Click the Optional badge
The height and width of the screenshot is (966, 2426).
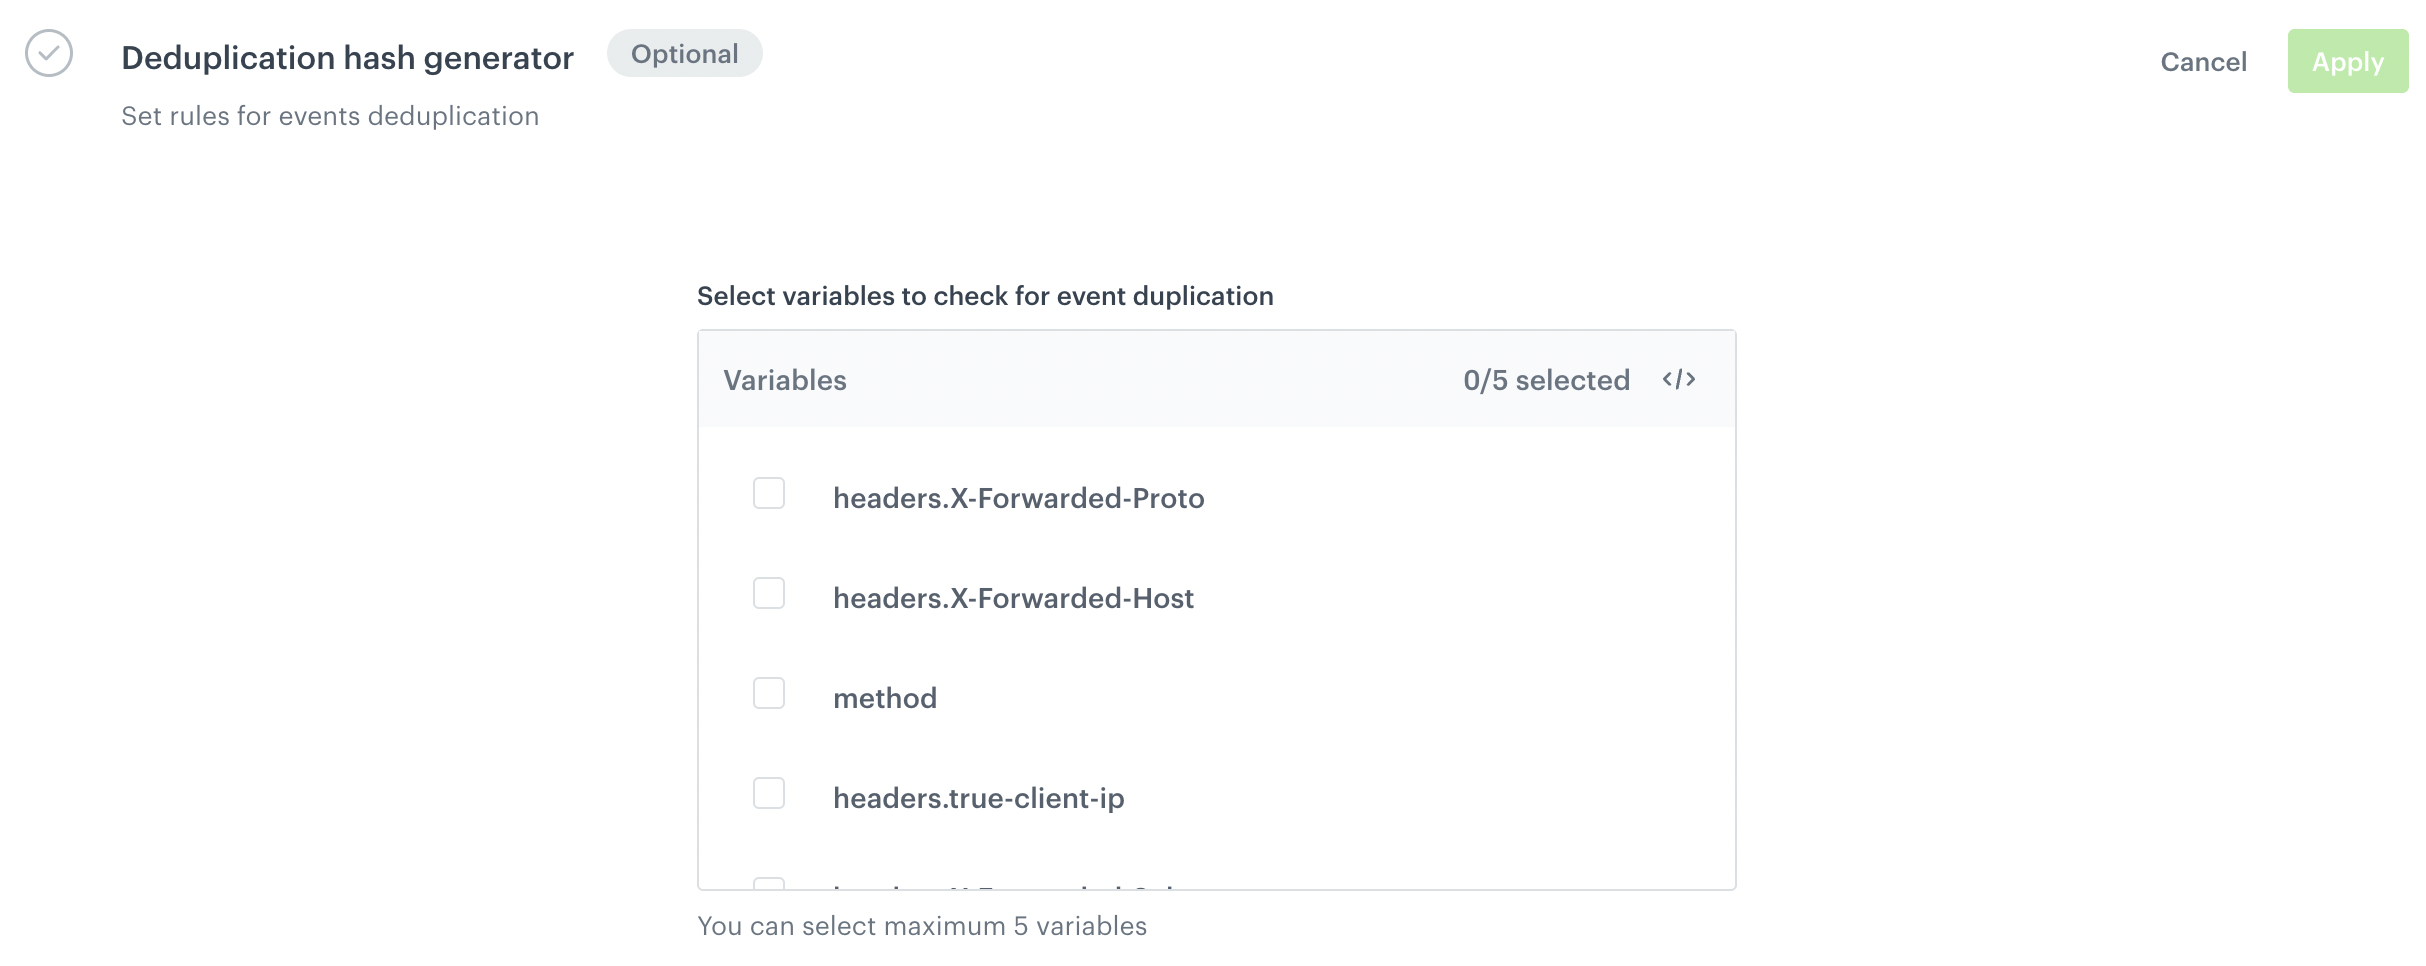[684, 53]
